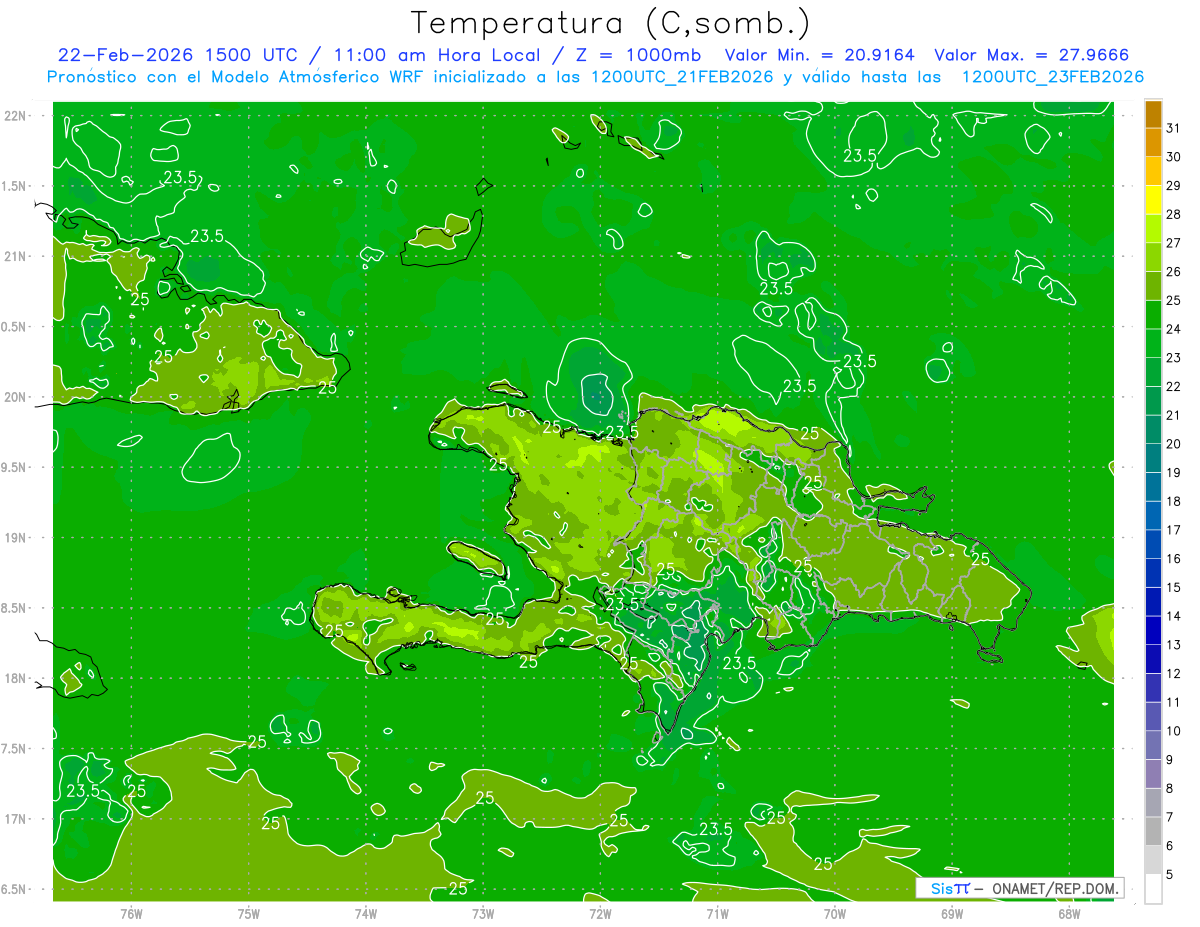Click the "18N" latitude axis label
Image resolution: width=1200 pixels, height=927 pixels.
pyautogui.click(x=15, y=678)
